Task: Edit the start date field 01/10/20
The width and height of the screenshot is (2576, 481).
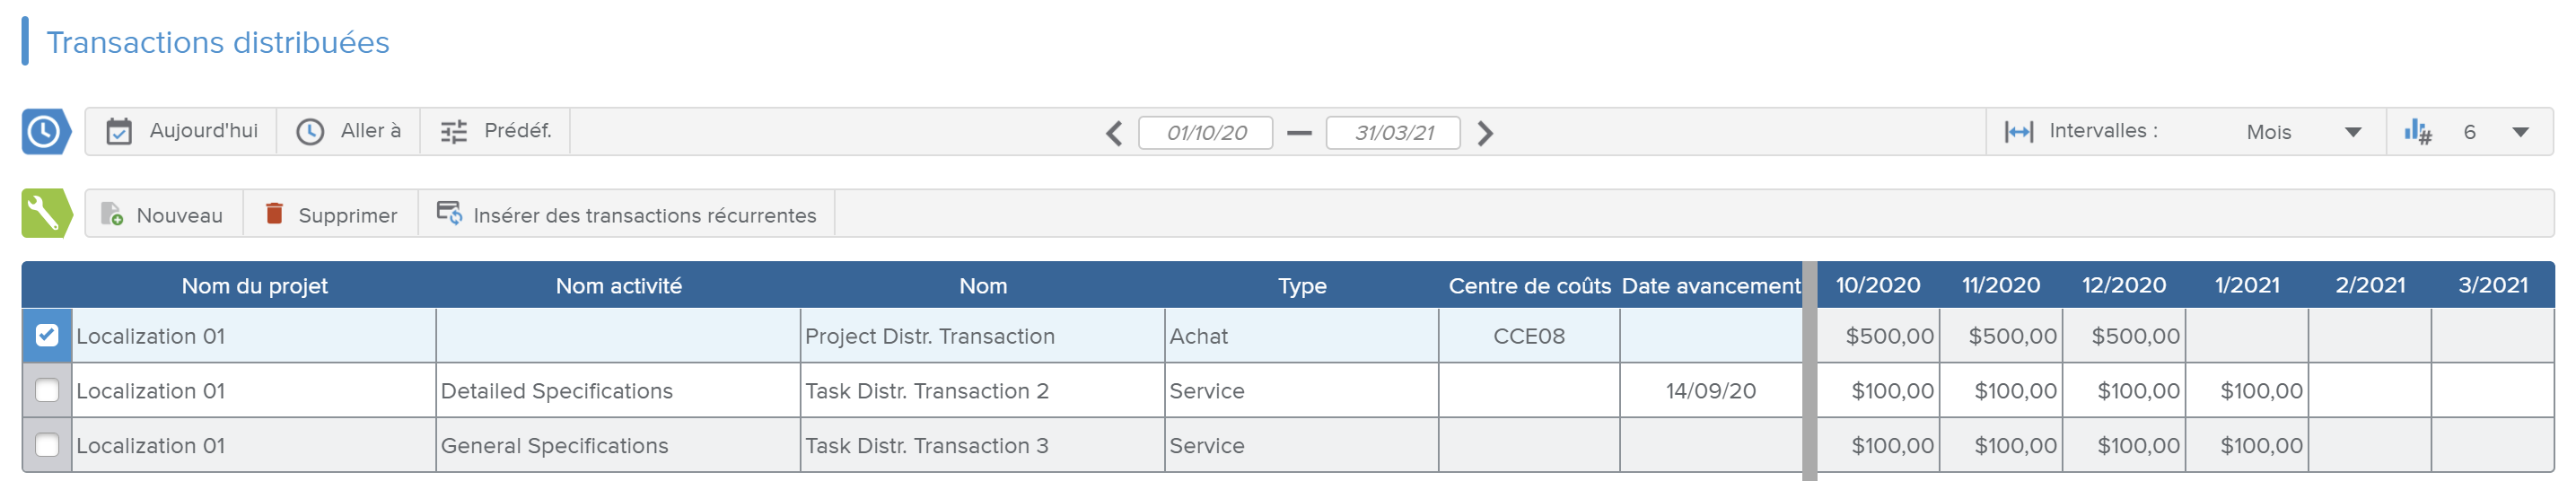Action: click(1205, 133)
